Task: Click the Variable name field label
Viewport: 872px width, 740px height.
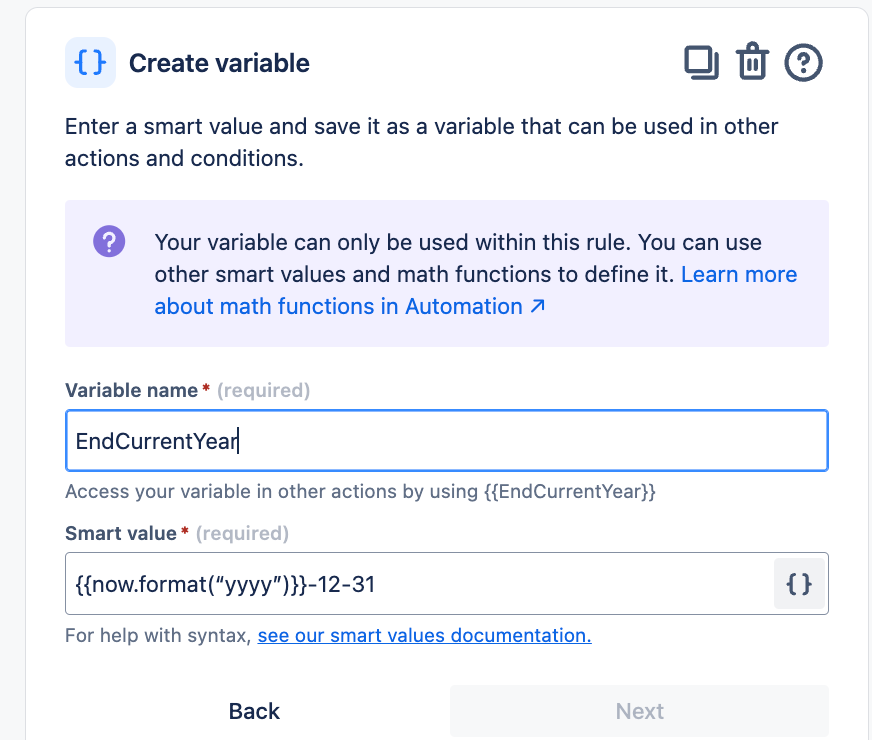Action: [x=131, y=391]
